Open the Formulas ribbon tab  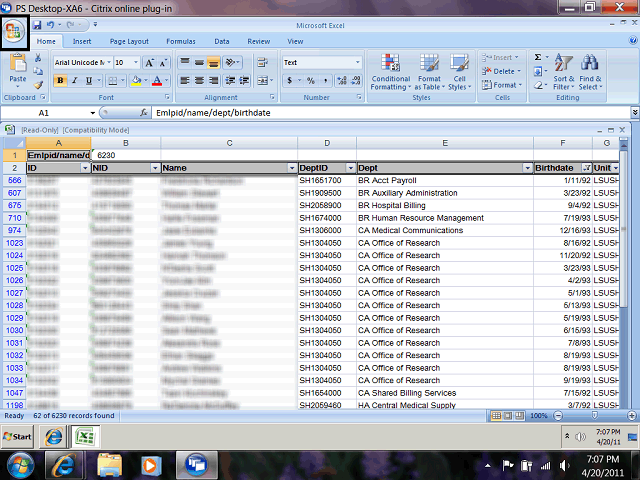(181, 42)
